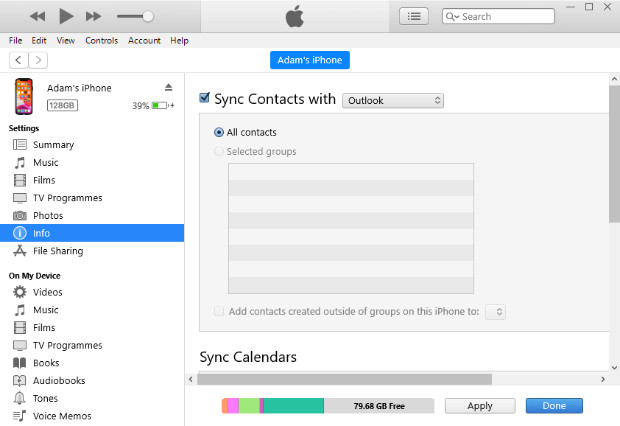620x426 pixels.
Task: Click the horizontal scrollbar thumb
Action: [344, 379]
